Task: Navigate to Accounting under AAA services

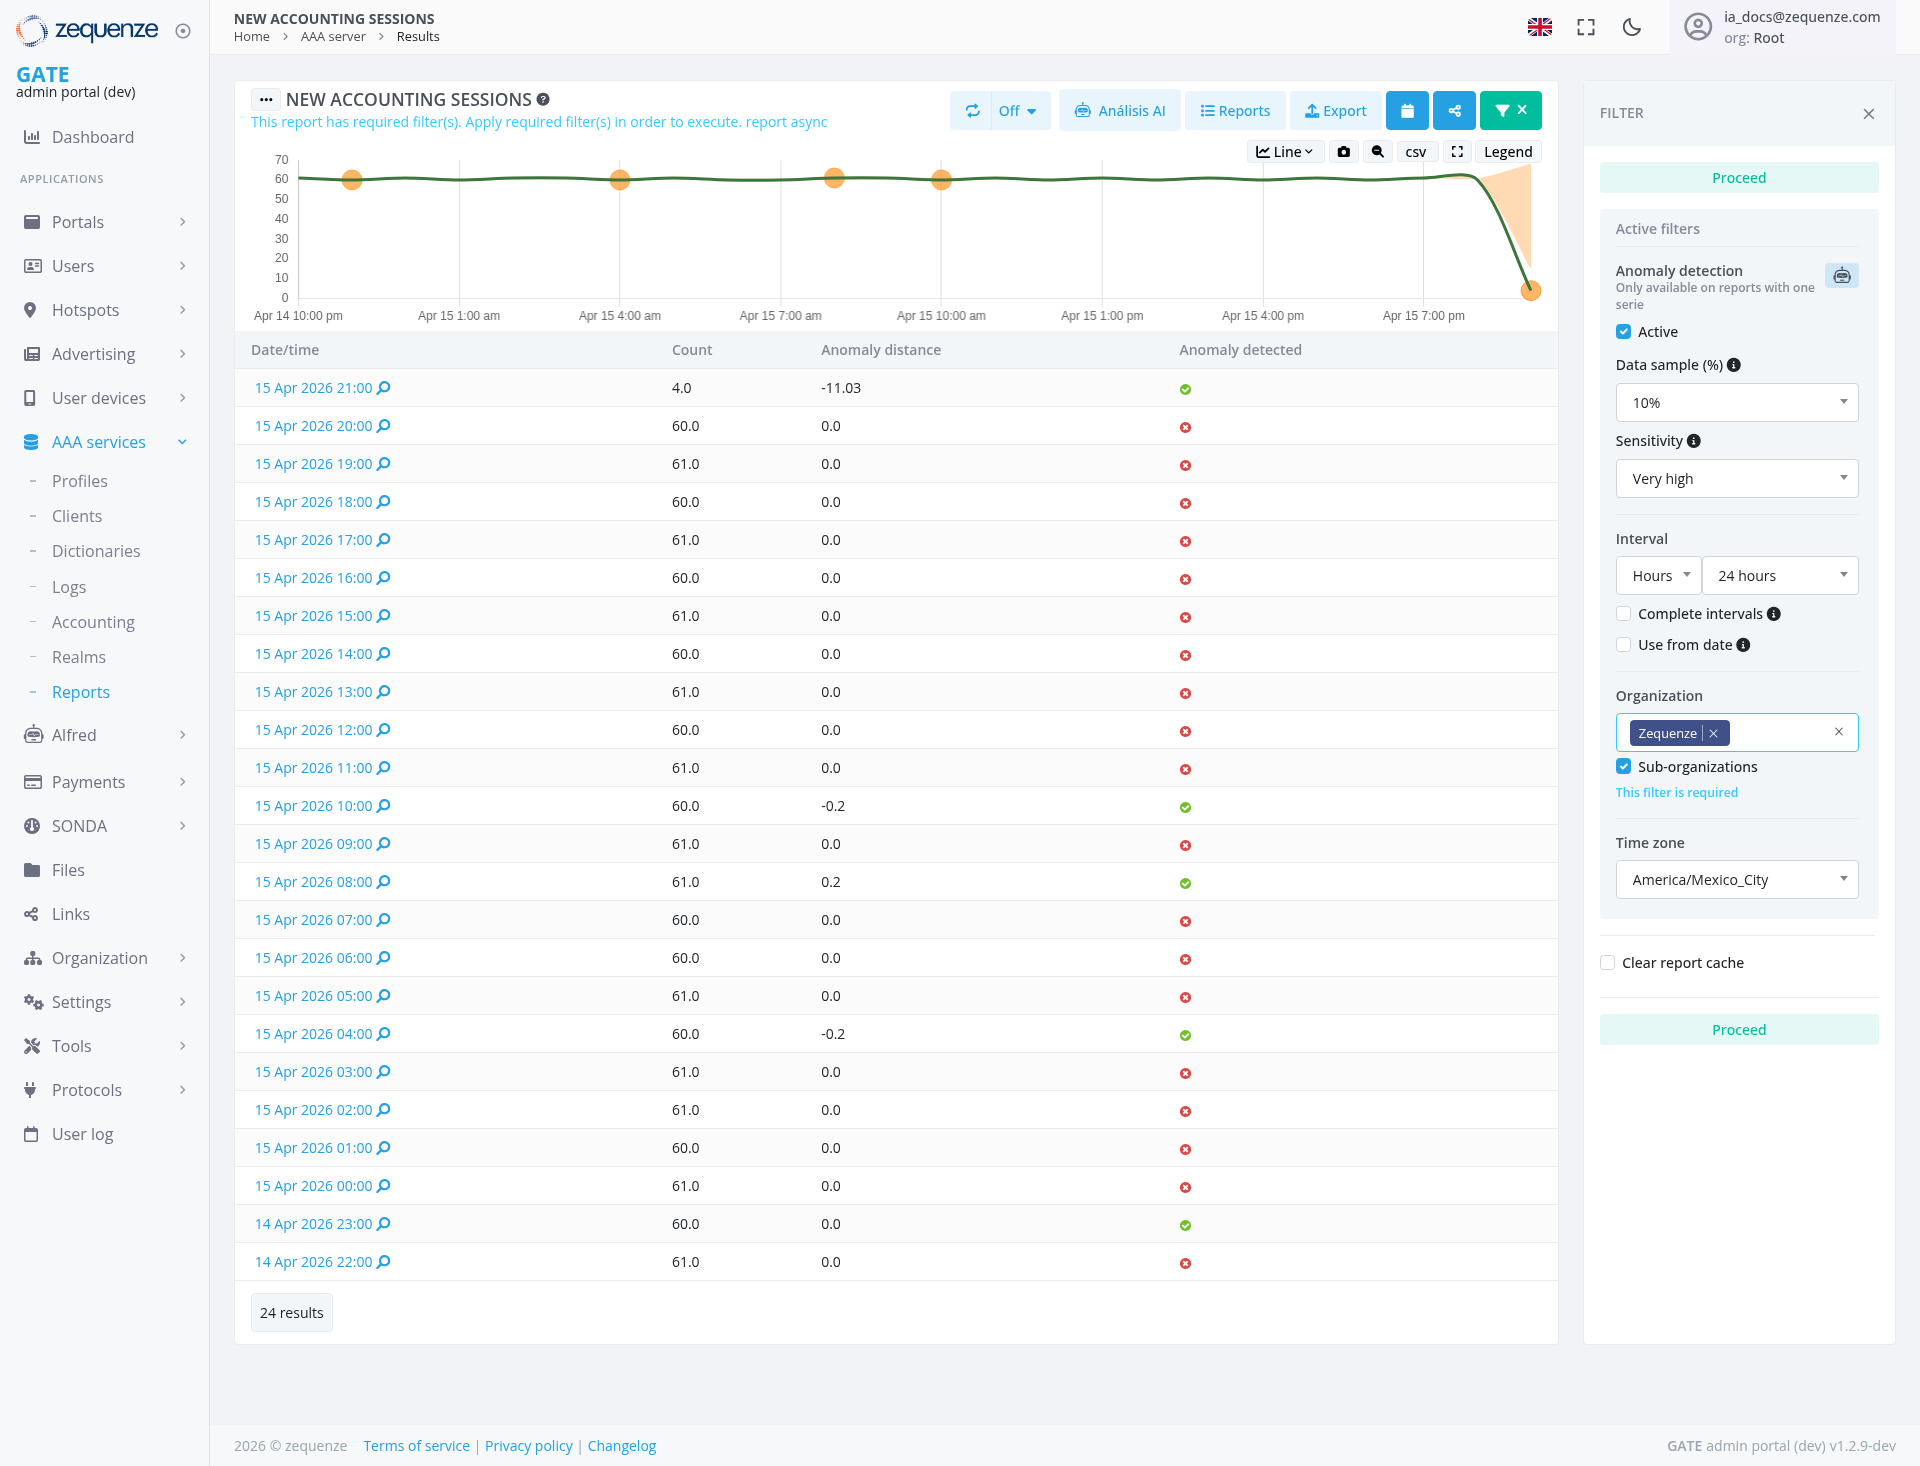Action: pos(93,621)
